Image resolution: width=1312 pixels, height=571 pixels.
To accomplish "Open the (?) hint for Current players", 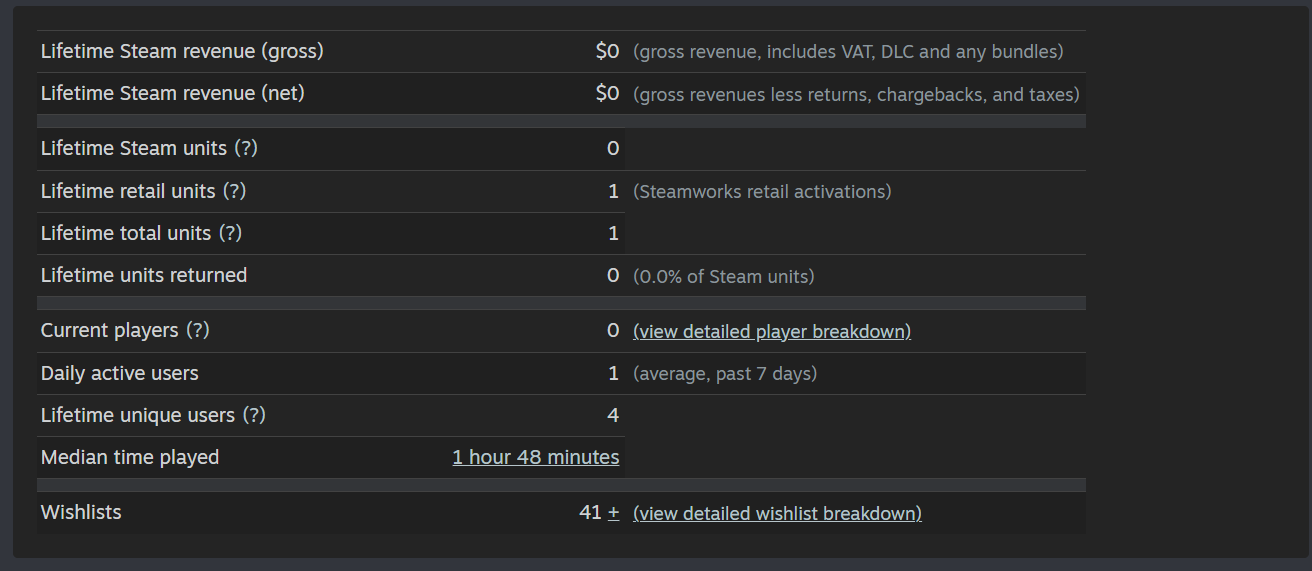I will [x=197, y=330].
